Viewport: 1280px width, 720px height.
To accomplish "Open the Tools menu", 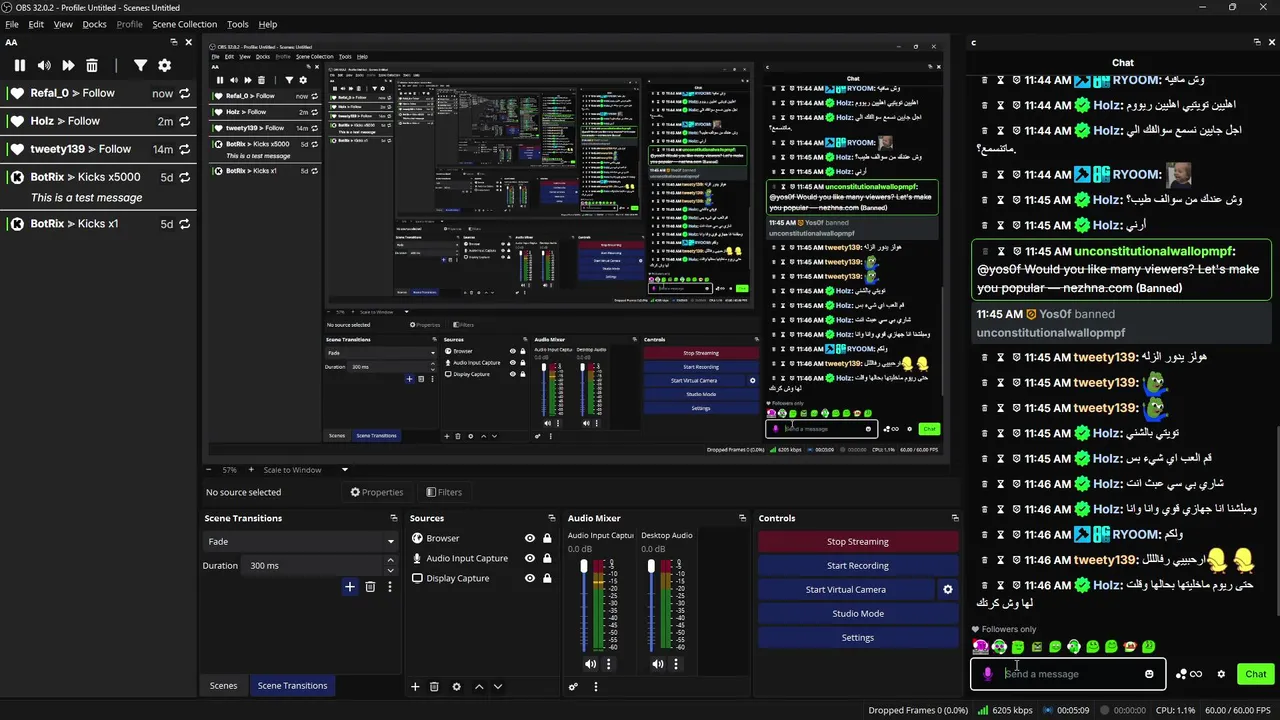I will point(238,24).
